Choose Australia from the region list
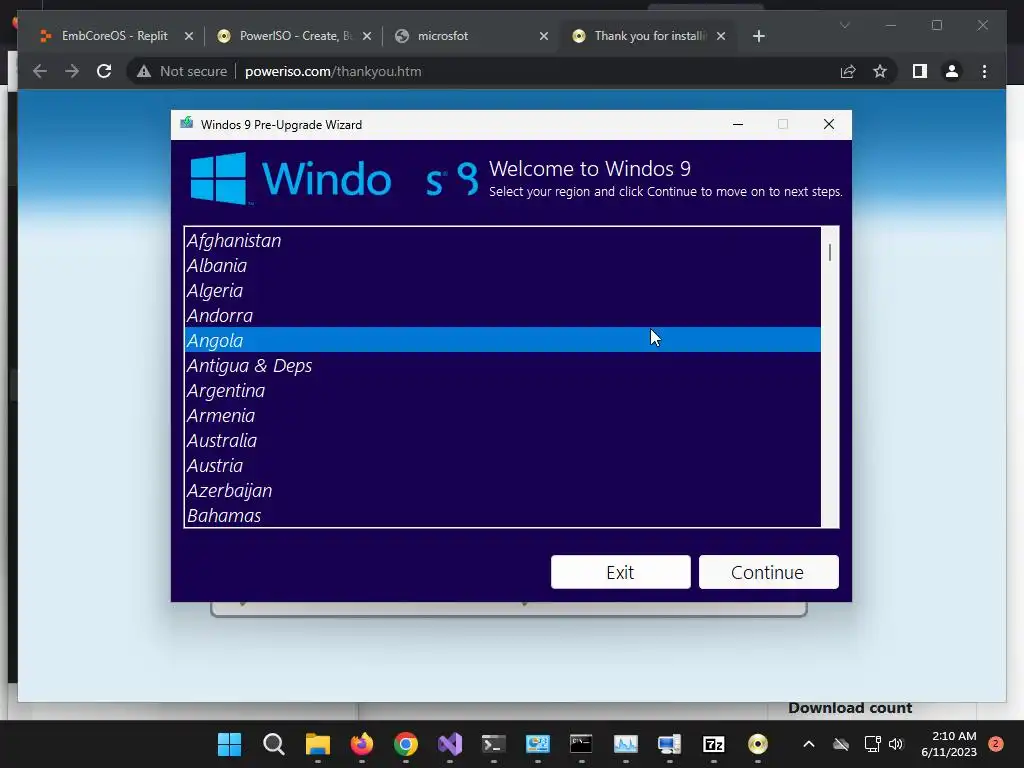Image resolution: width=1024 pixels, height=768 pixels. click(503, 440)
